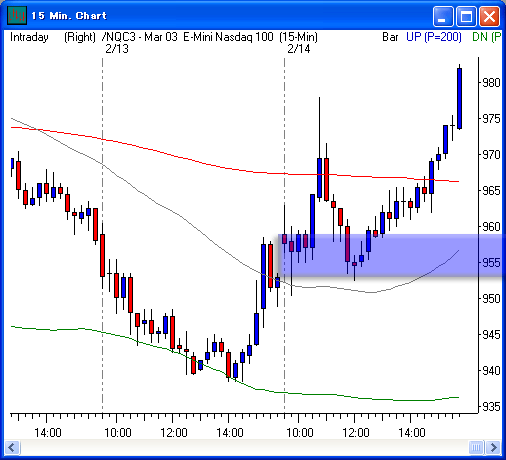Close the 15 Min. Chart window
Screen dimensions: 506x460
pyautogui.click(x=489, y=16)
